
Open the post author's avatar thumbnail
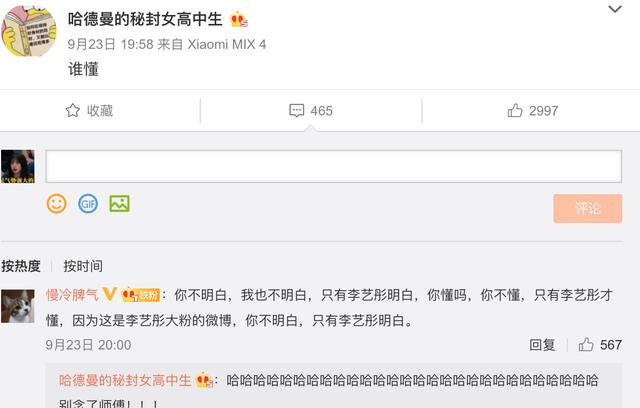click(29, 31)
